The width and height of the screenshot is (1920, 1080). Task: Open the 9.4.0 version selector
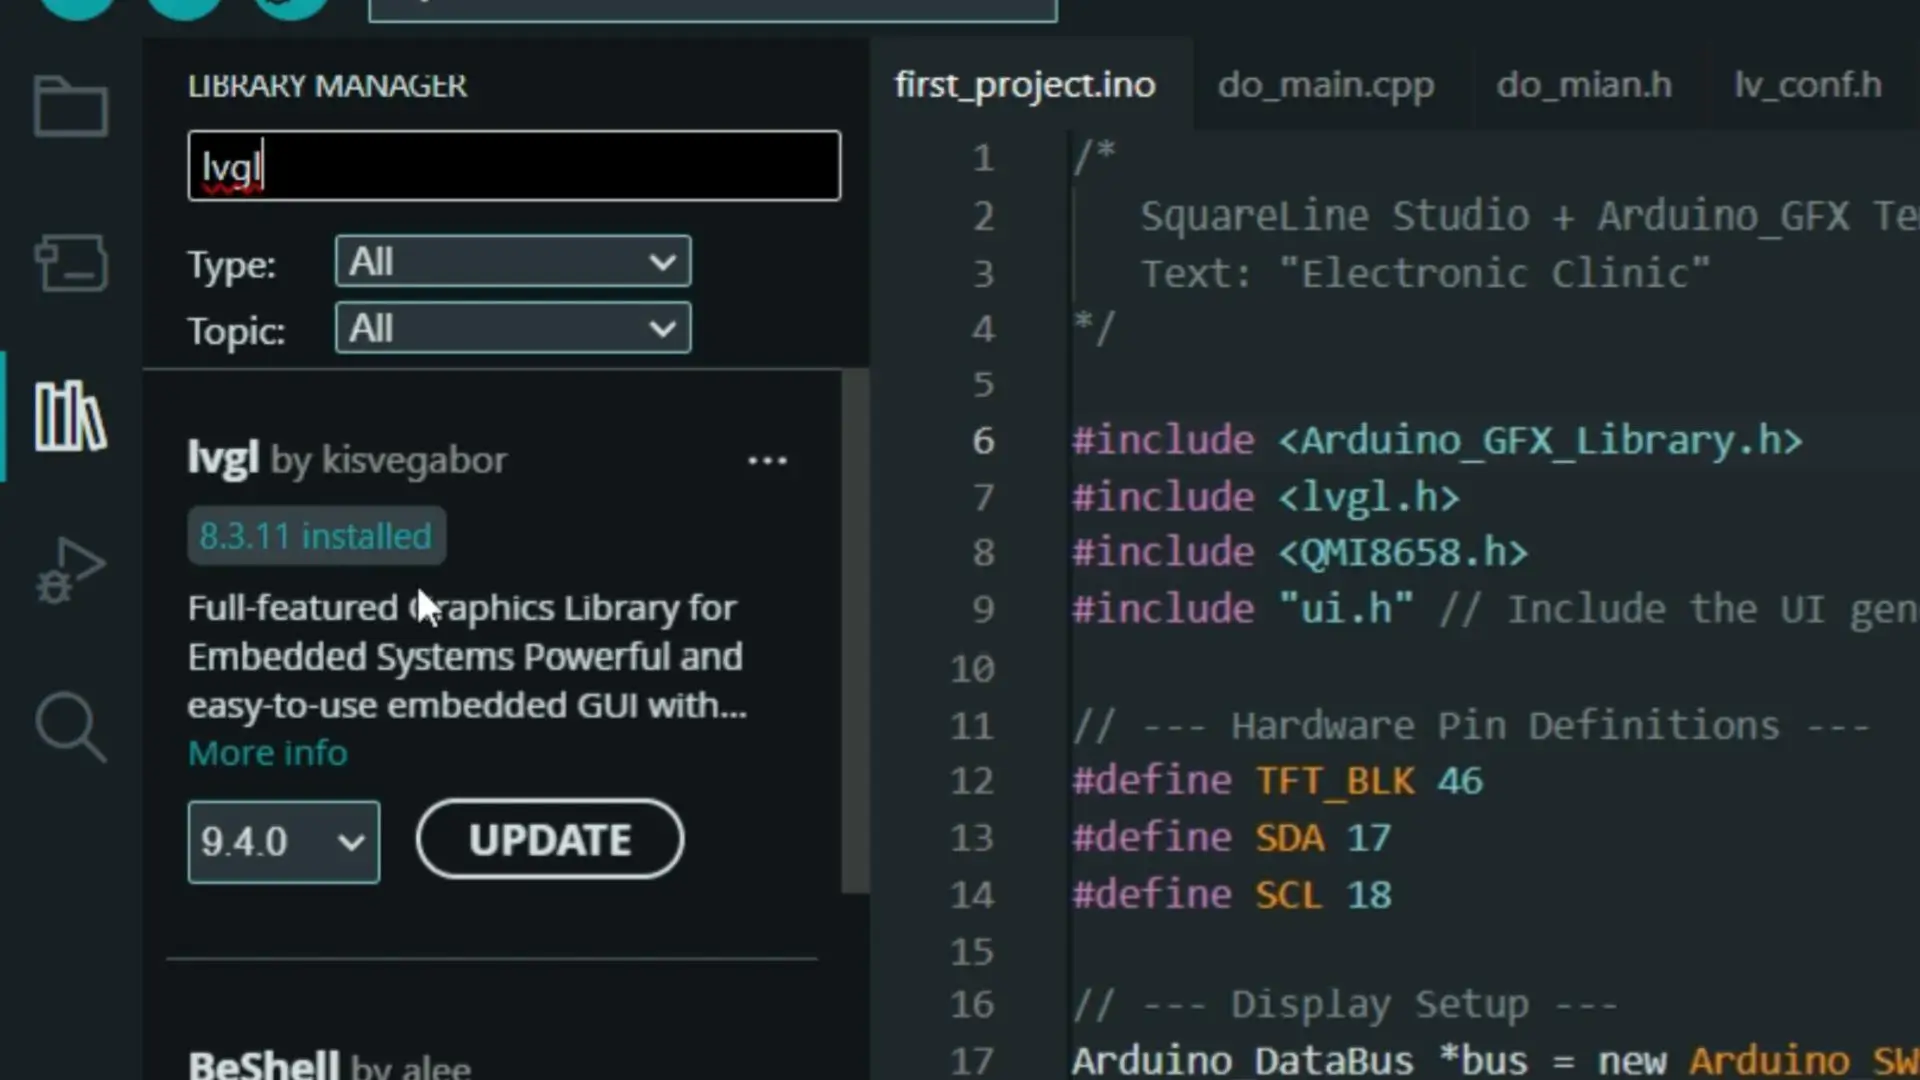click(283, 841)
